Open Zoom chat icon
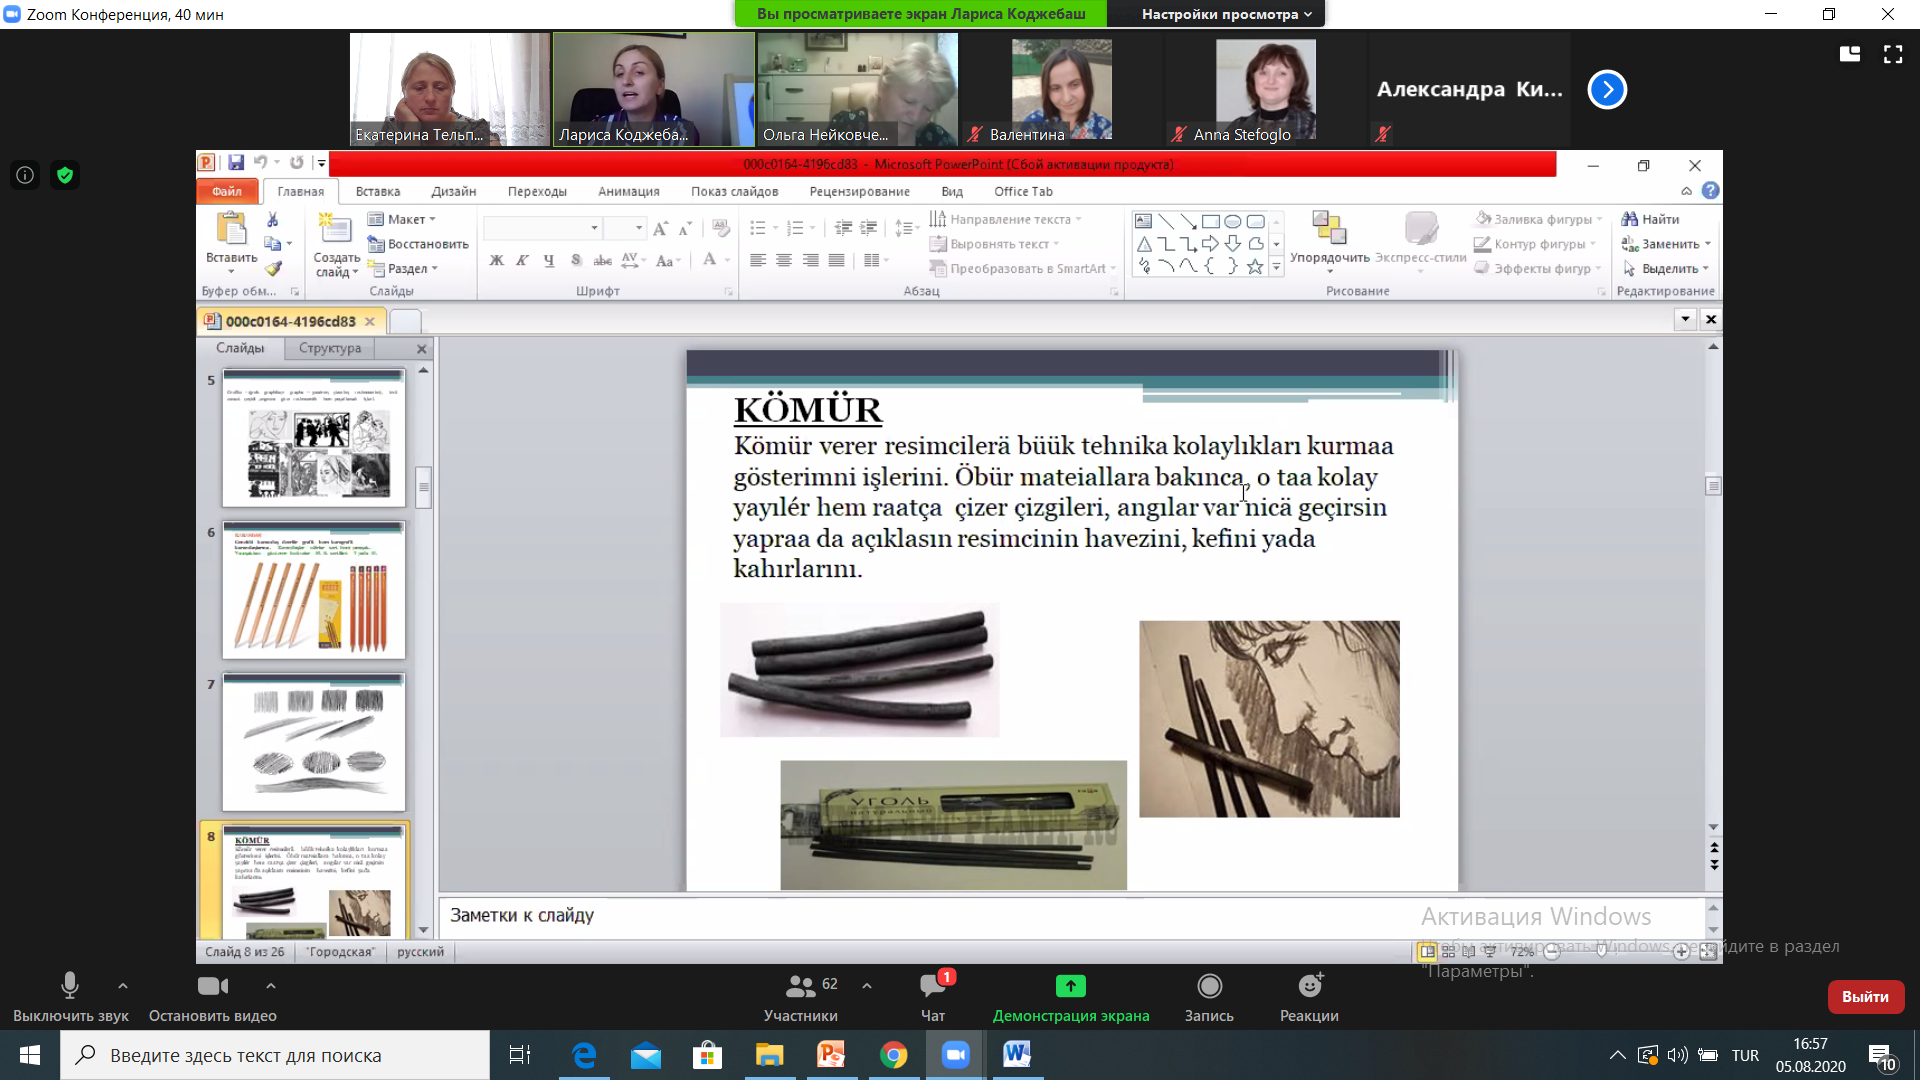1920x1080 pixels. click(x=932, y=986)
